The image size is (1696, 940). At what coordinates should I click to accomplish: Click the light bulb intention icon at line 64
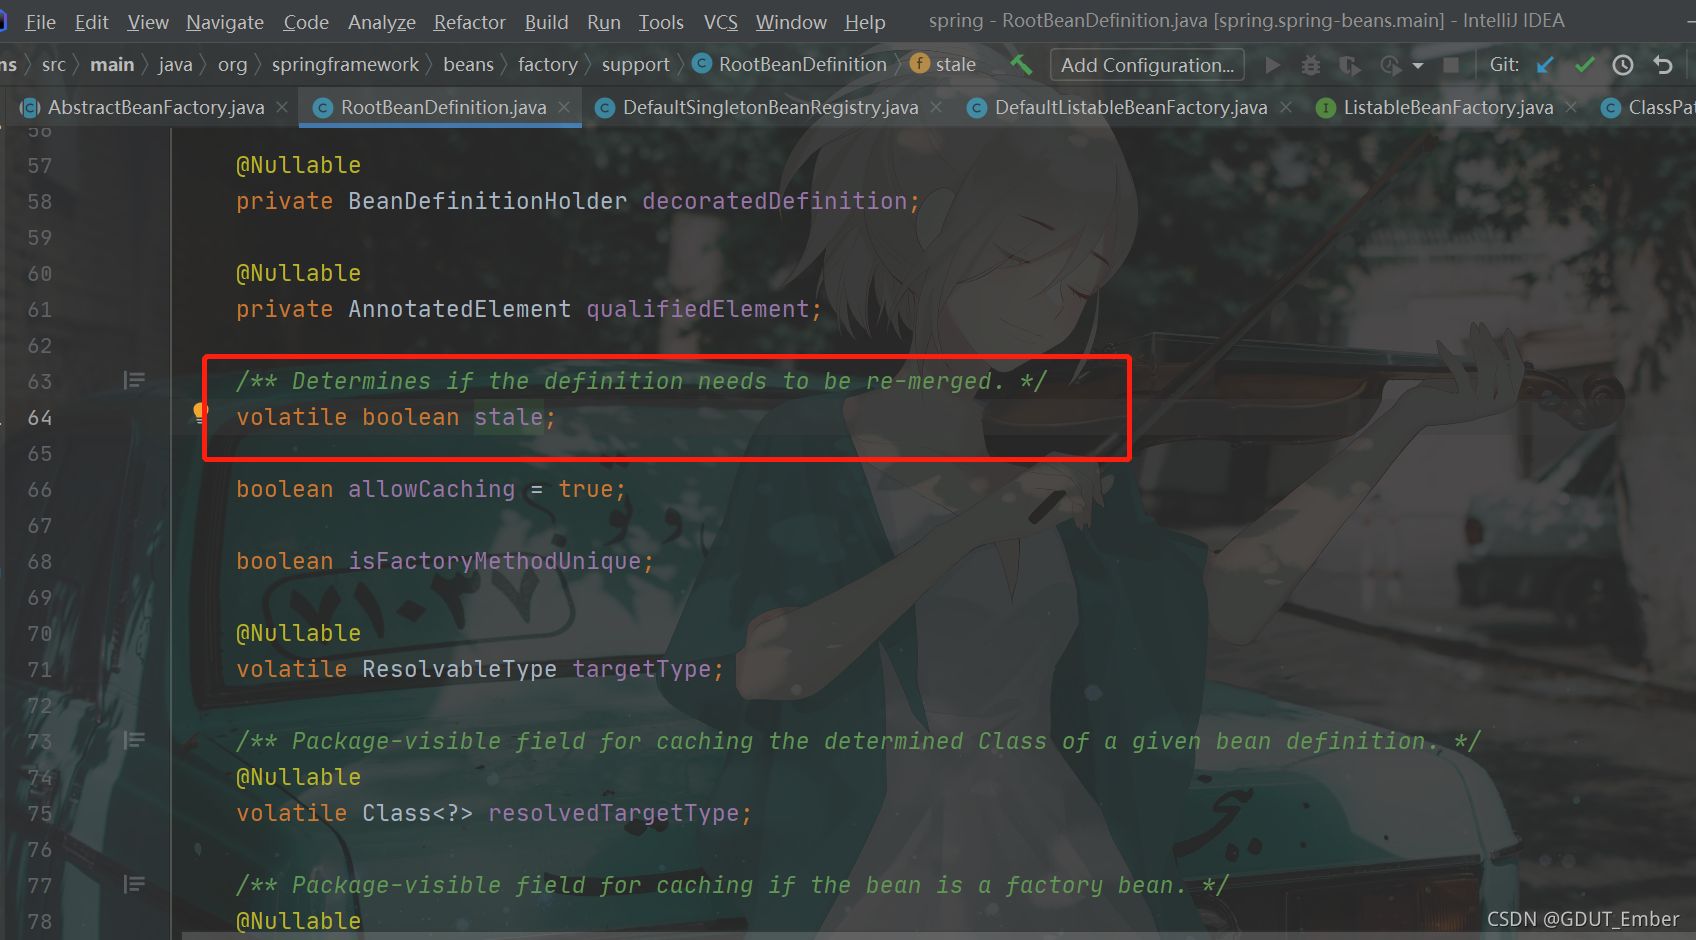(200, 412)
